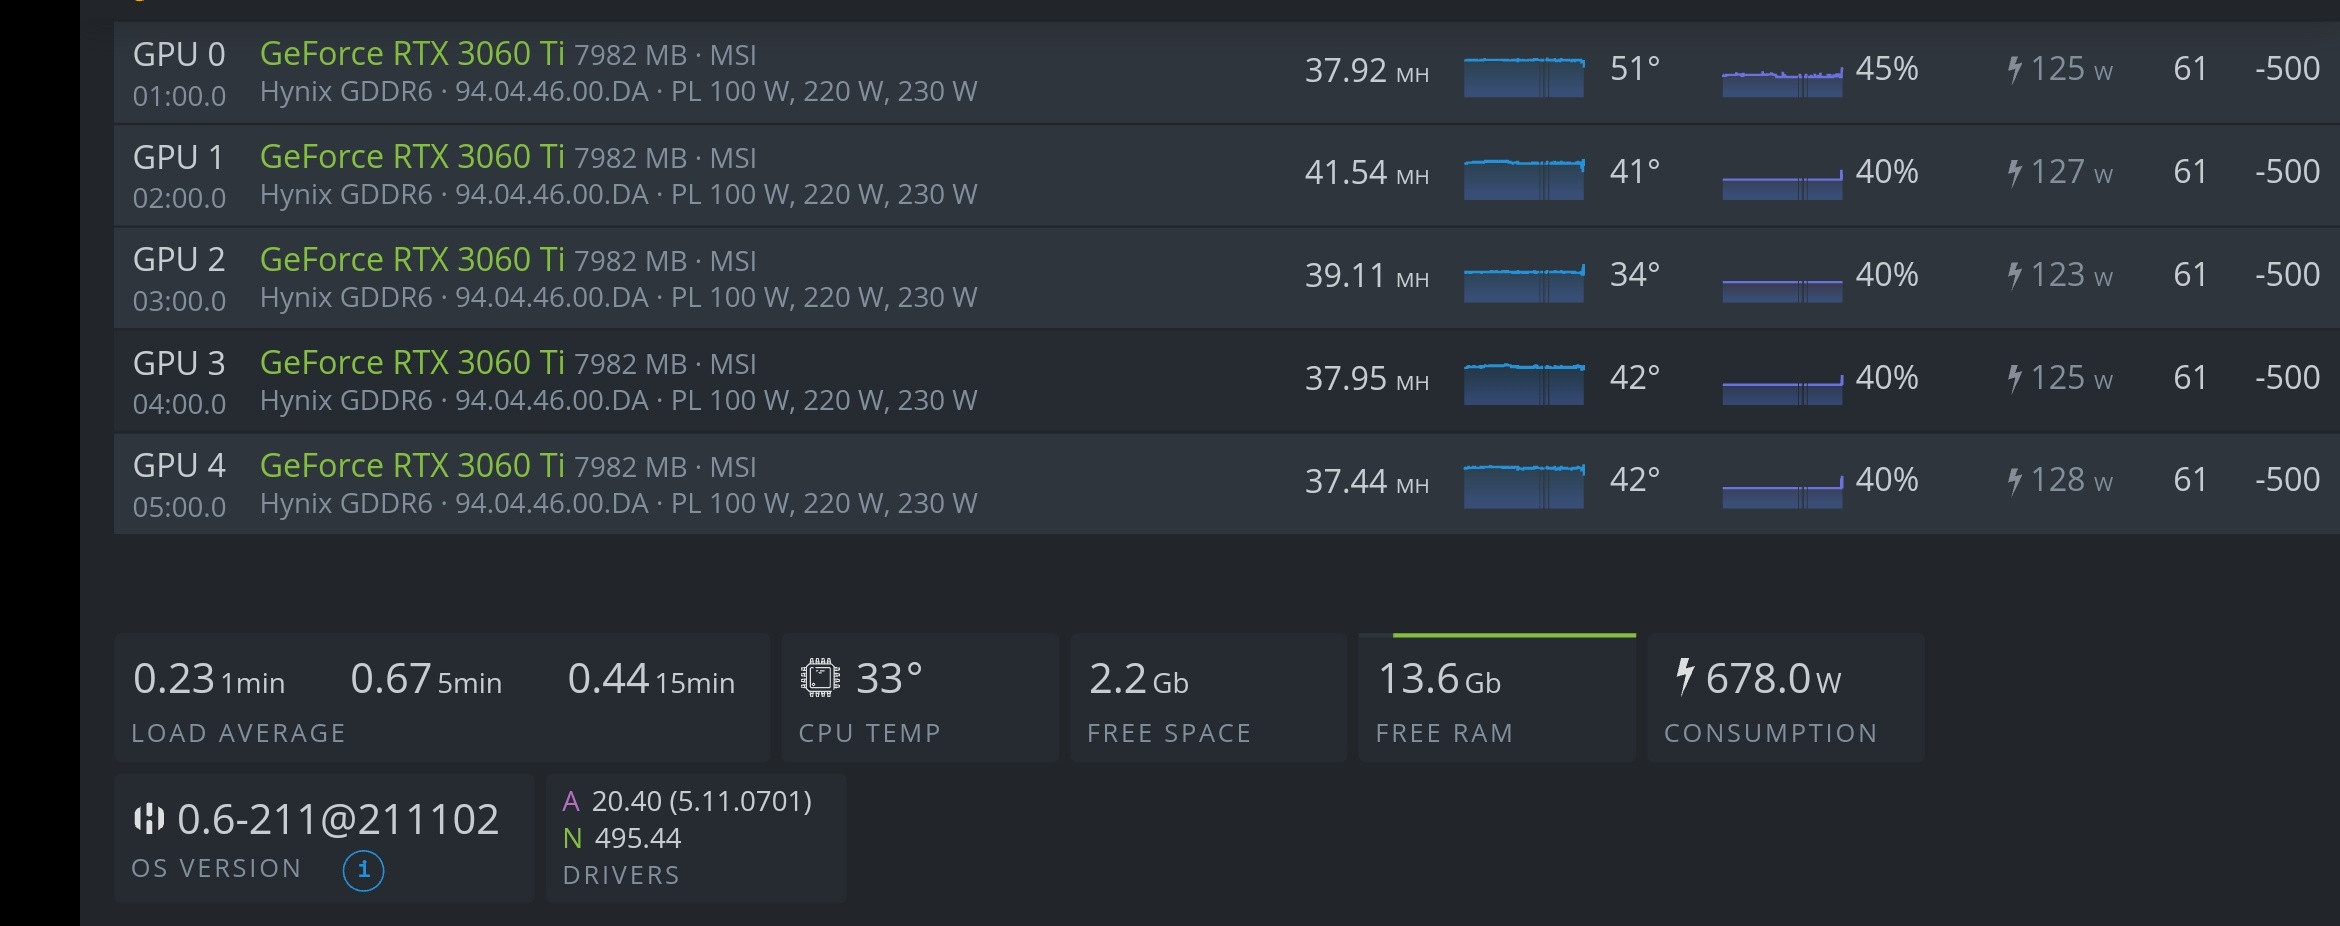2340x926 pixels.
Task: Click the 45% fan reading on GPU 0
Action: pyautogui.click(x=1887, y=70)
